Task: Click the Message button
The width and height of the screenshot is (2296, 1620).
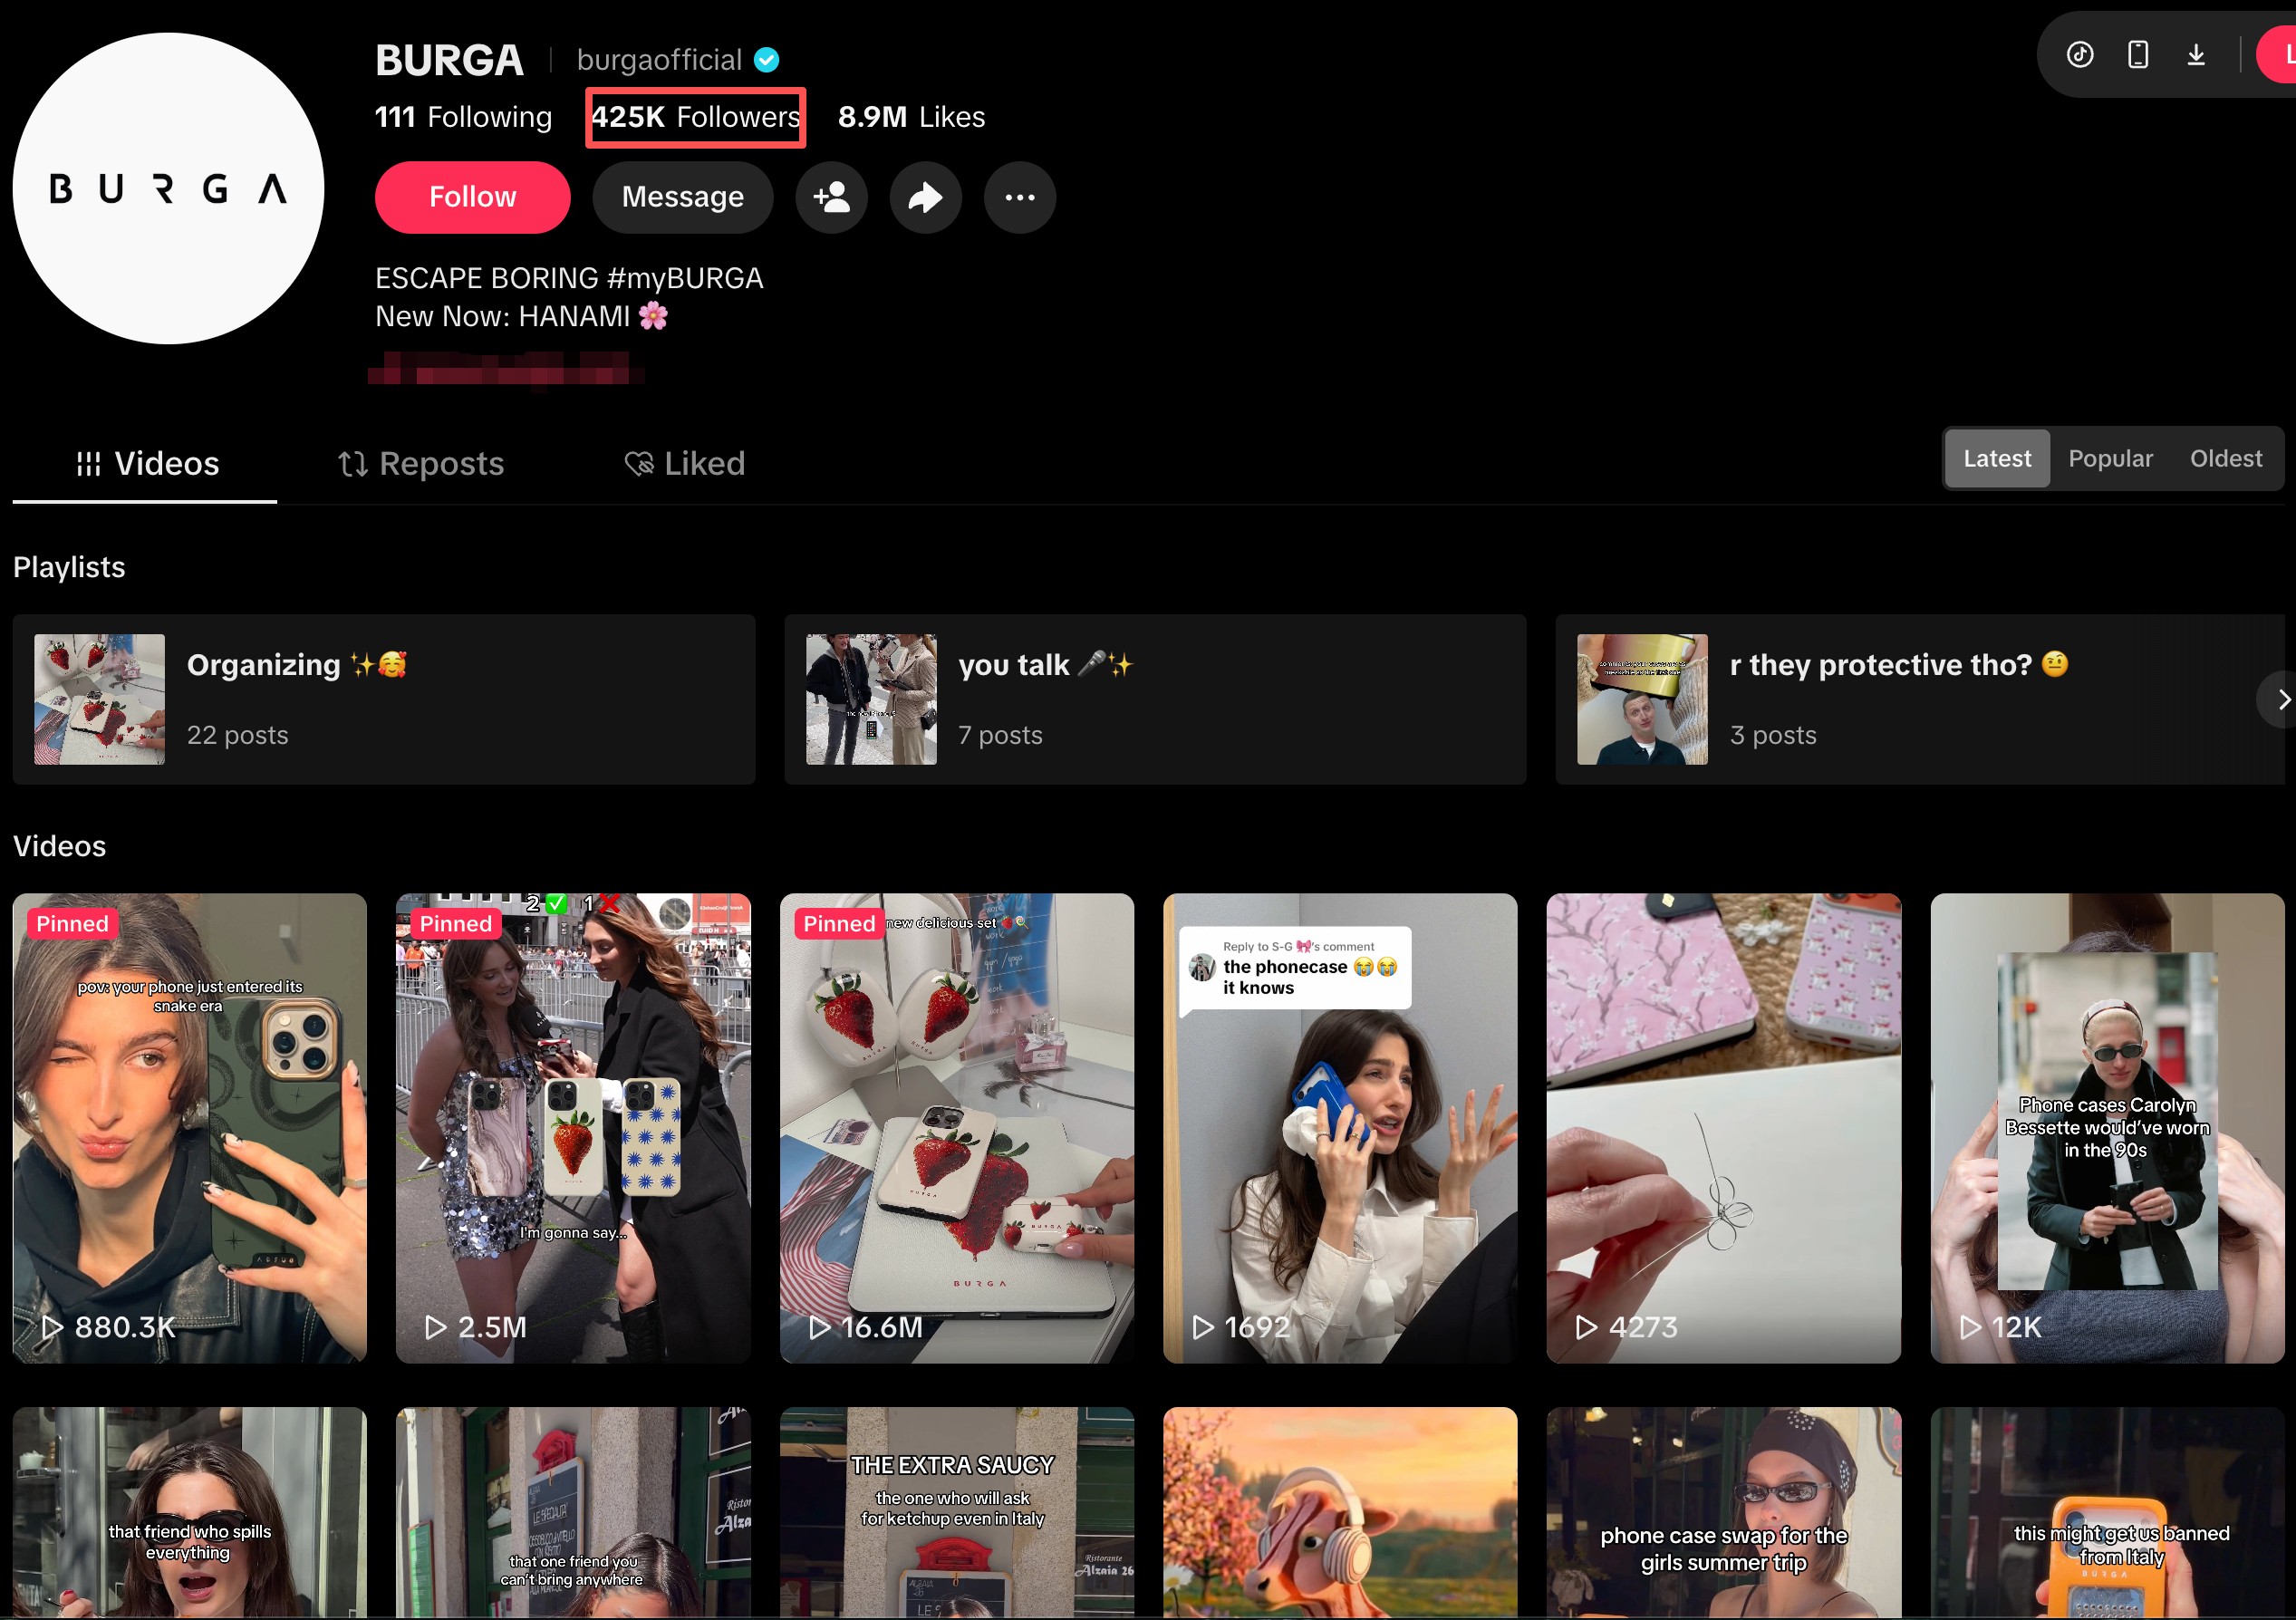Action: [682, 197]
